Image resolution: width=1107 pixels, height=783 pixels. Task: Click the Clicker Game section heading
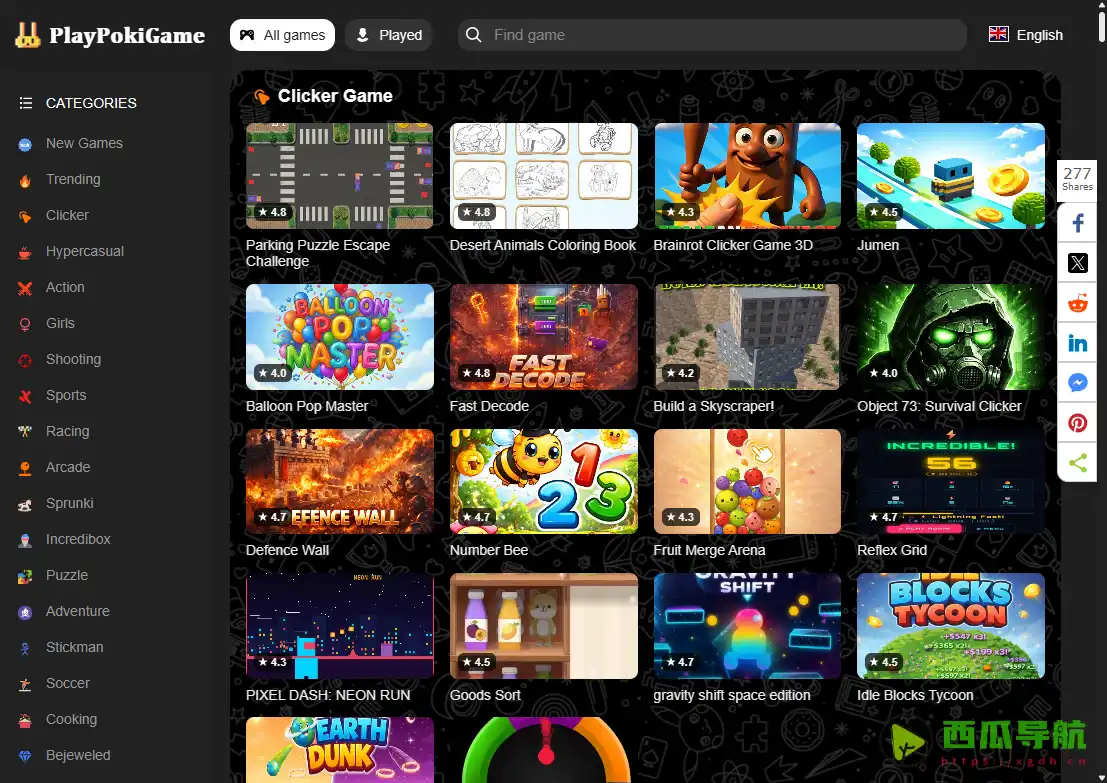(335, 95)
